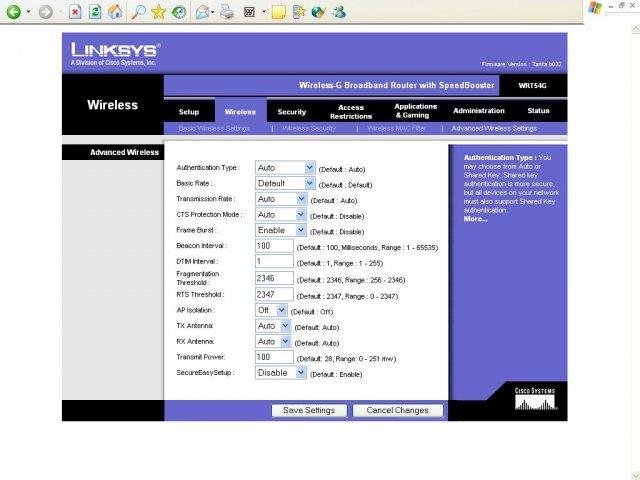Go to Basic Wireless Settings subtab
The image size is (640, 480).
tap(214, 128)
